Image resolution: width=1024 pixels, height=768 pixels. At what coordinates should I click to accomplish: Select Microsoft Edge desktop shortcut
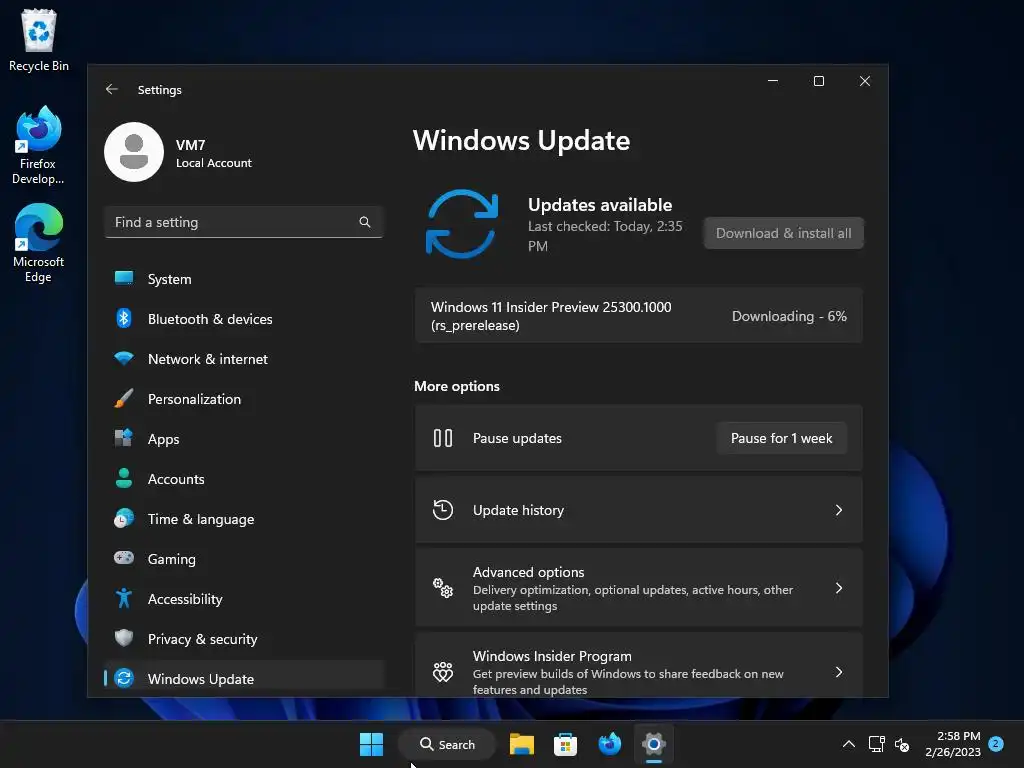tap(39, 243)
